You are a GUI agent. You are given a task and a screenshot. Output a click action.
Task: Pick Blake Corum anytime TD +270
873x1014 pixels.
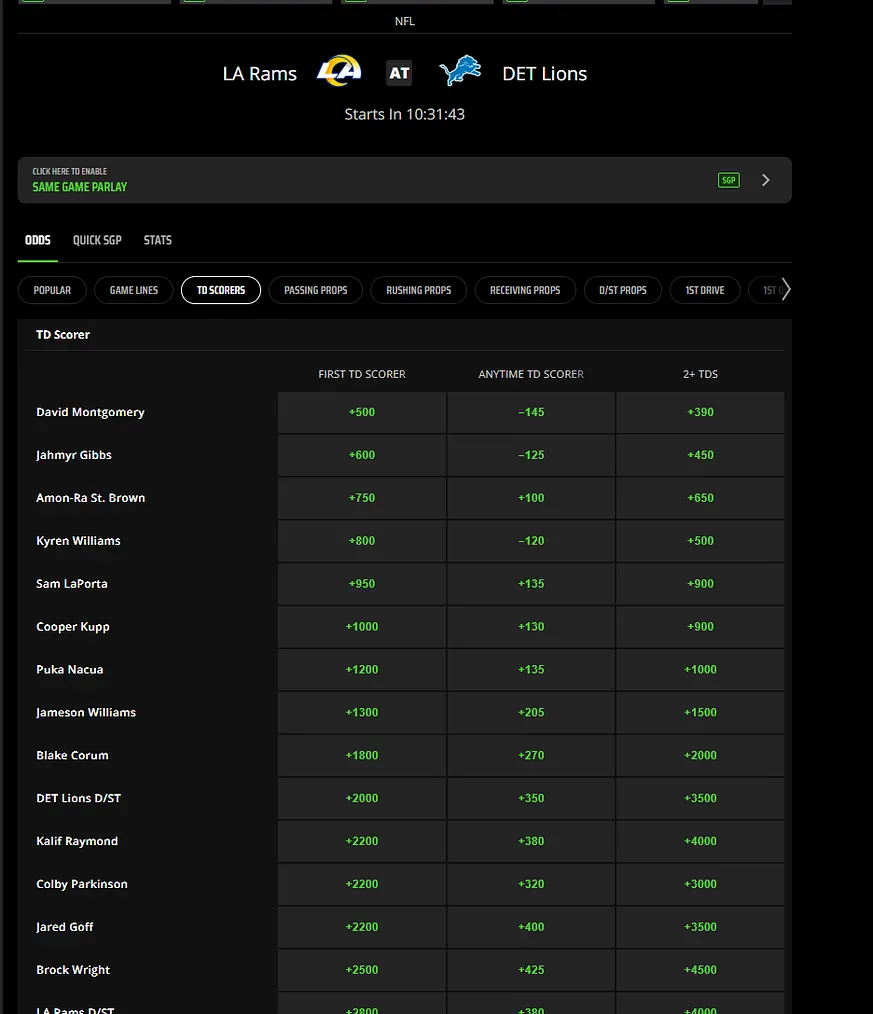click(531, 755)
